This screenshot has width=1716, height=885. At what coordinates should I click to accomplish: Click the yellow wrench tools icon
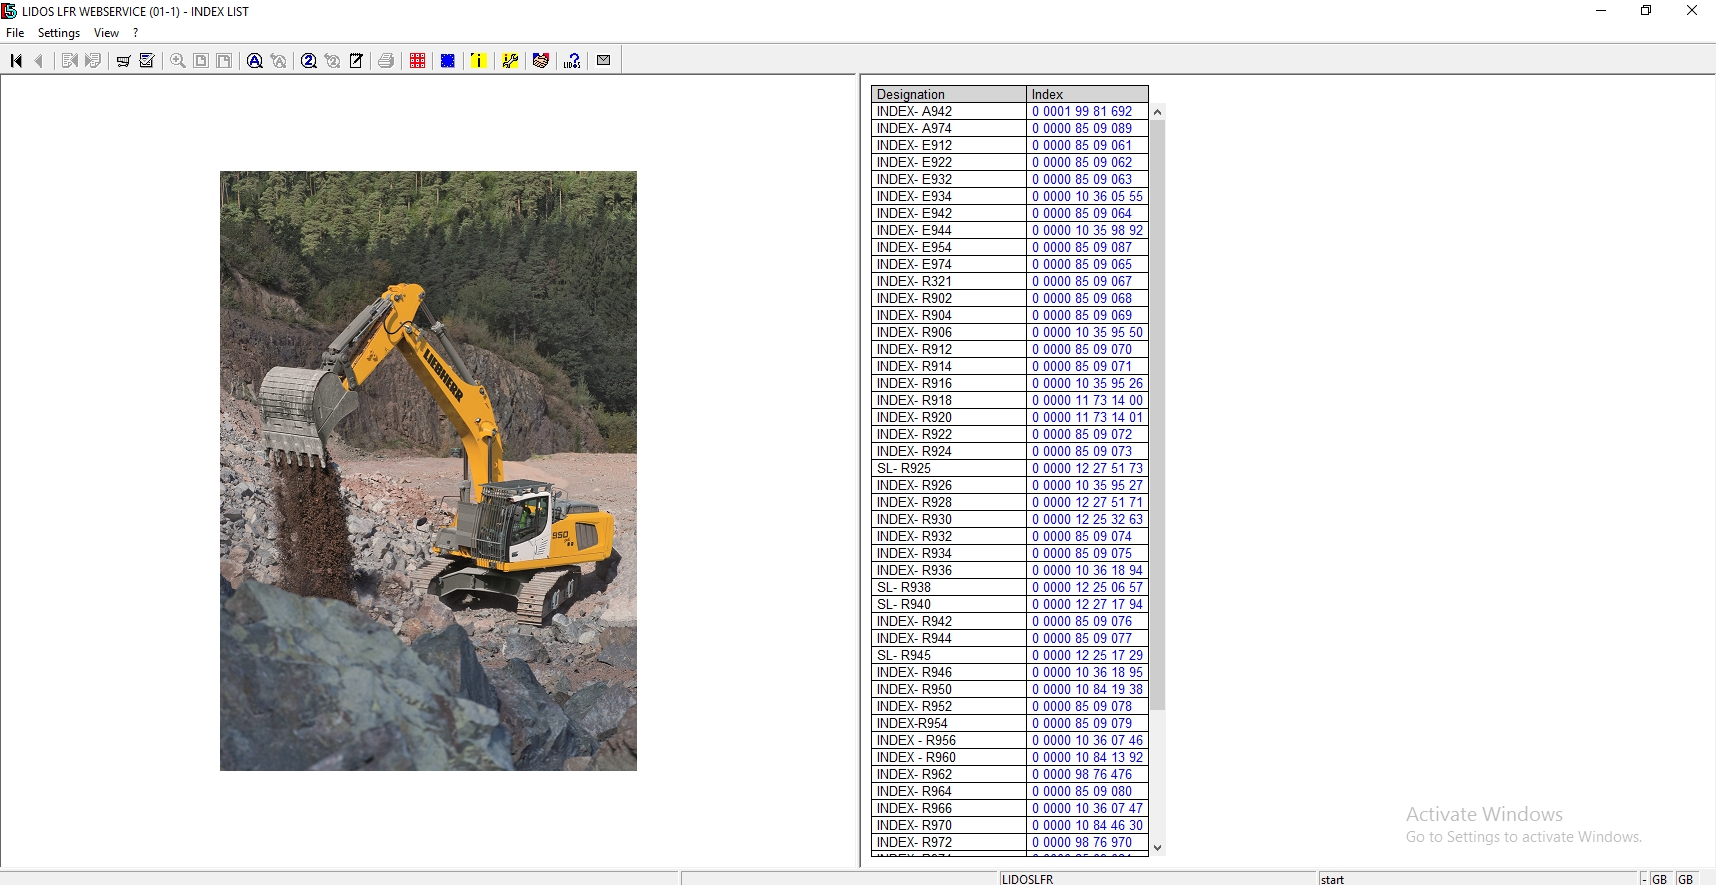(510, 61)
